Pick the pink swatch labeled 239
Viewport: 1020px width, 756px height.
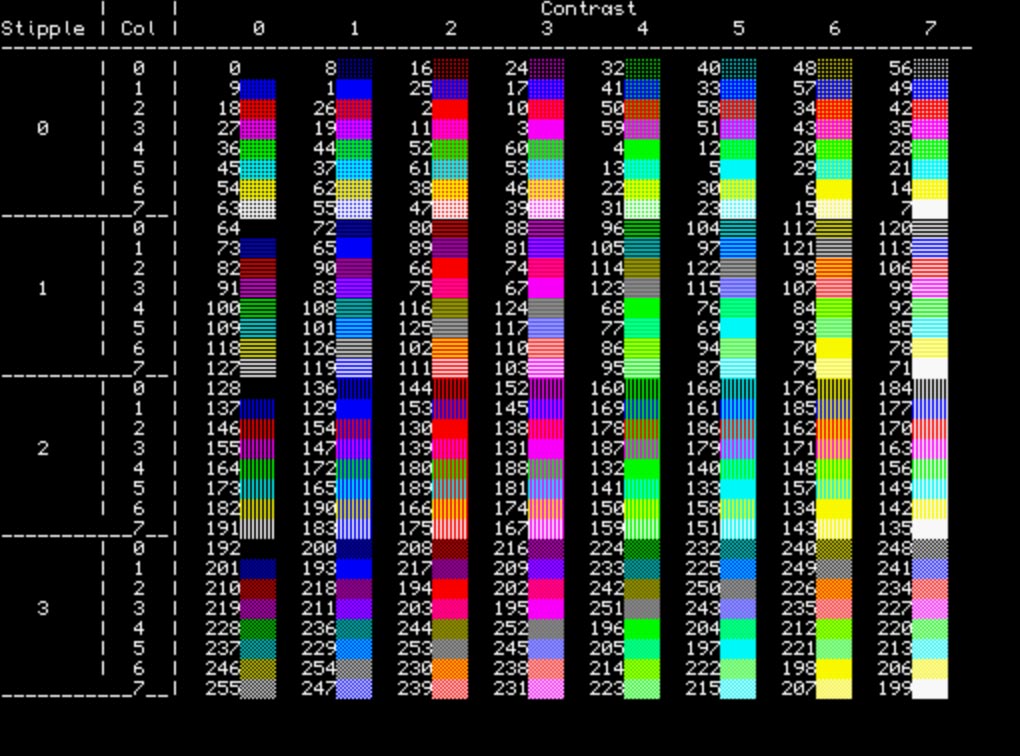point(450,689)
